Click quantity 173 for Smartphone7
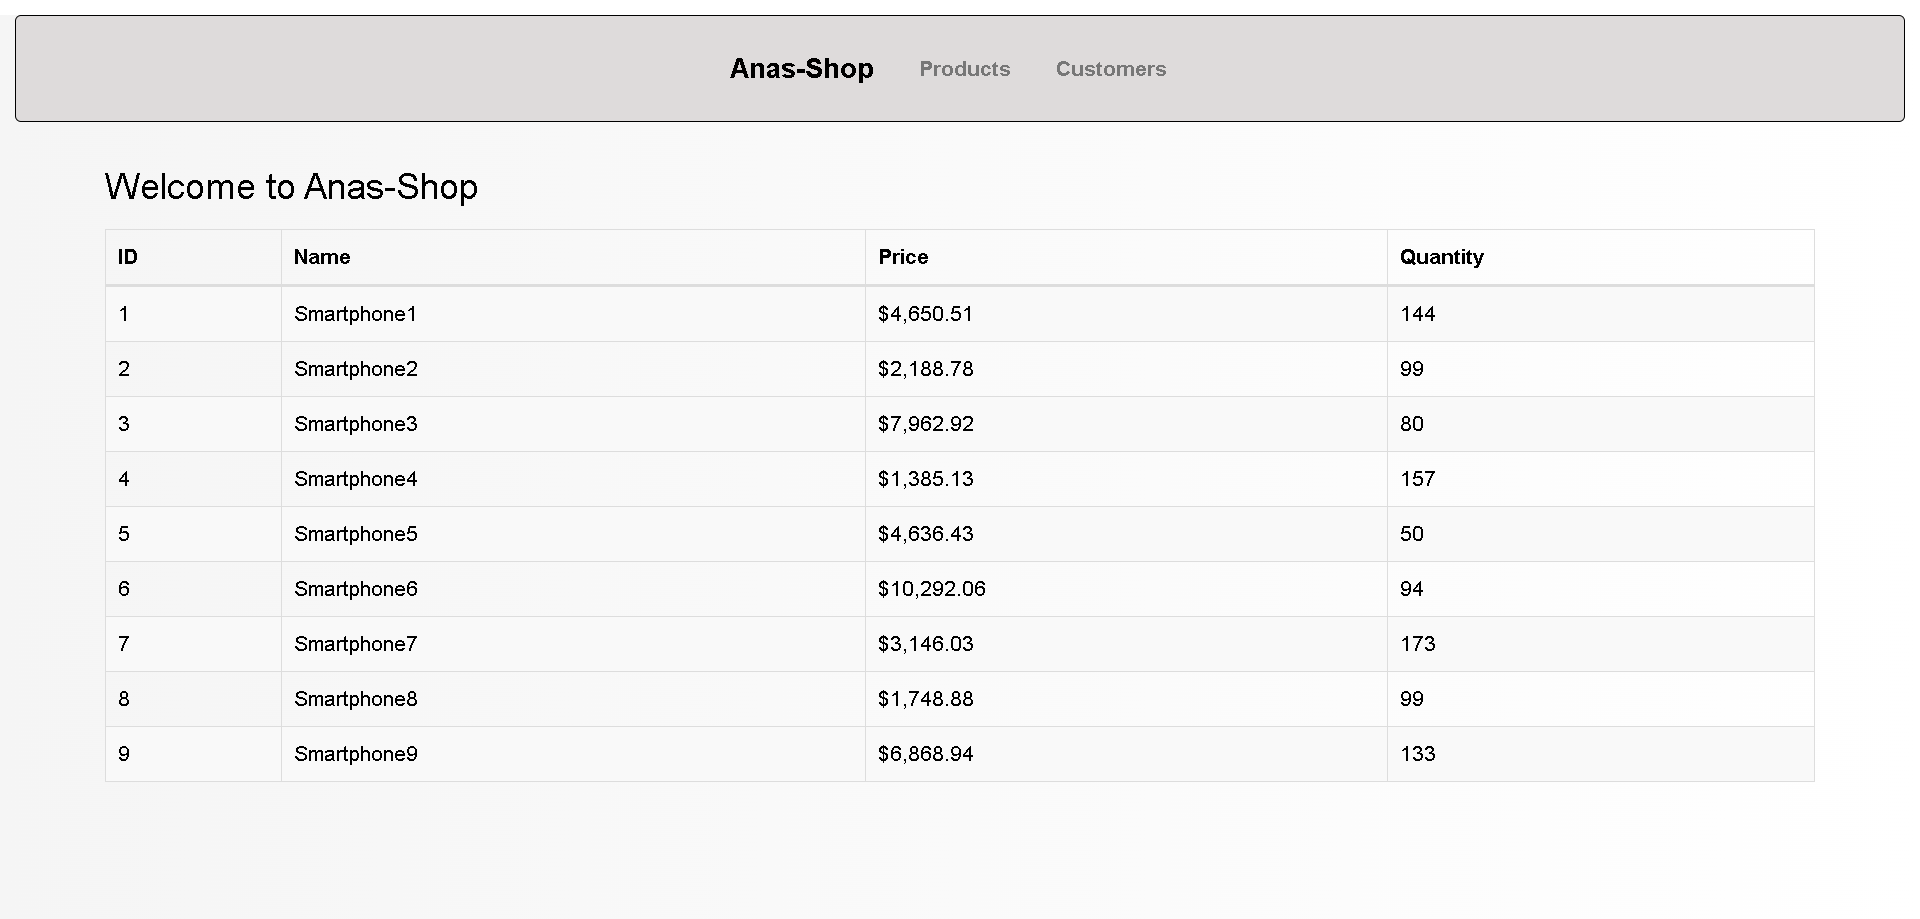 1417,644
